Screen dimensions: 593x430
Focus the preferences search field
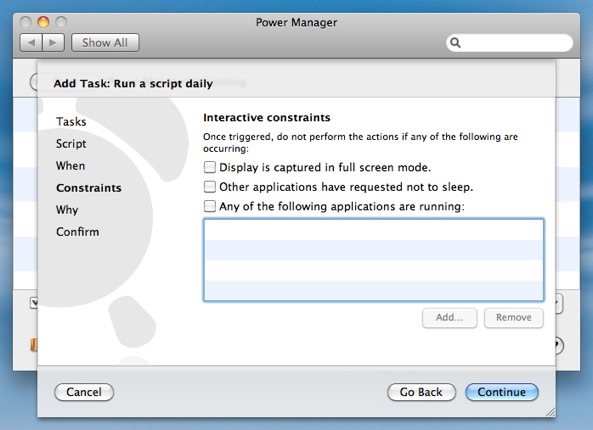[509, 43]
